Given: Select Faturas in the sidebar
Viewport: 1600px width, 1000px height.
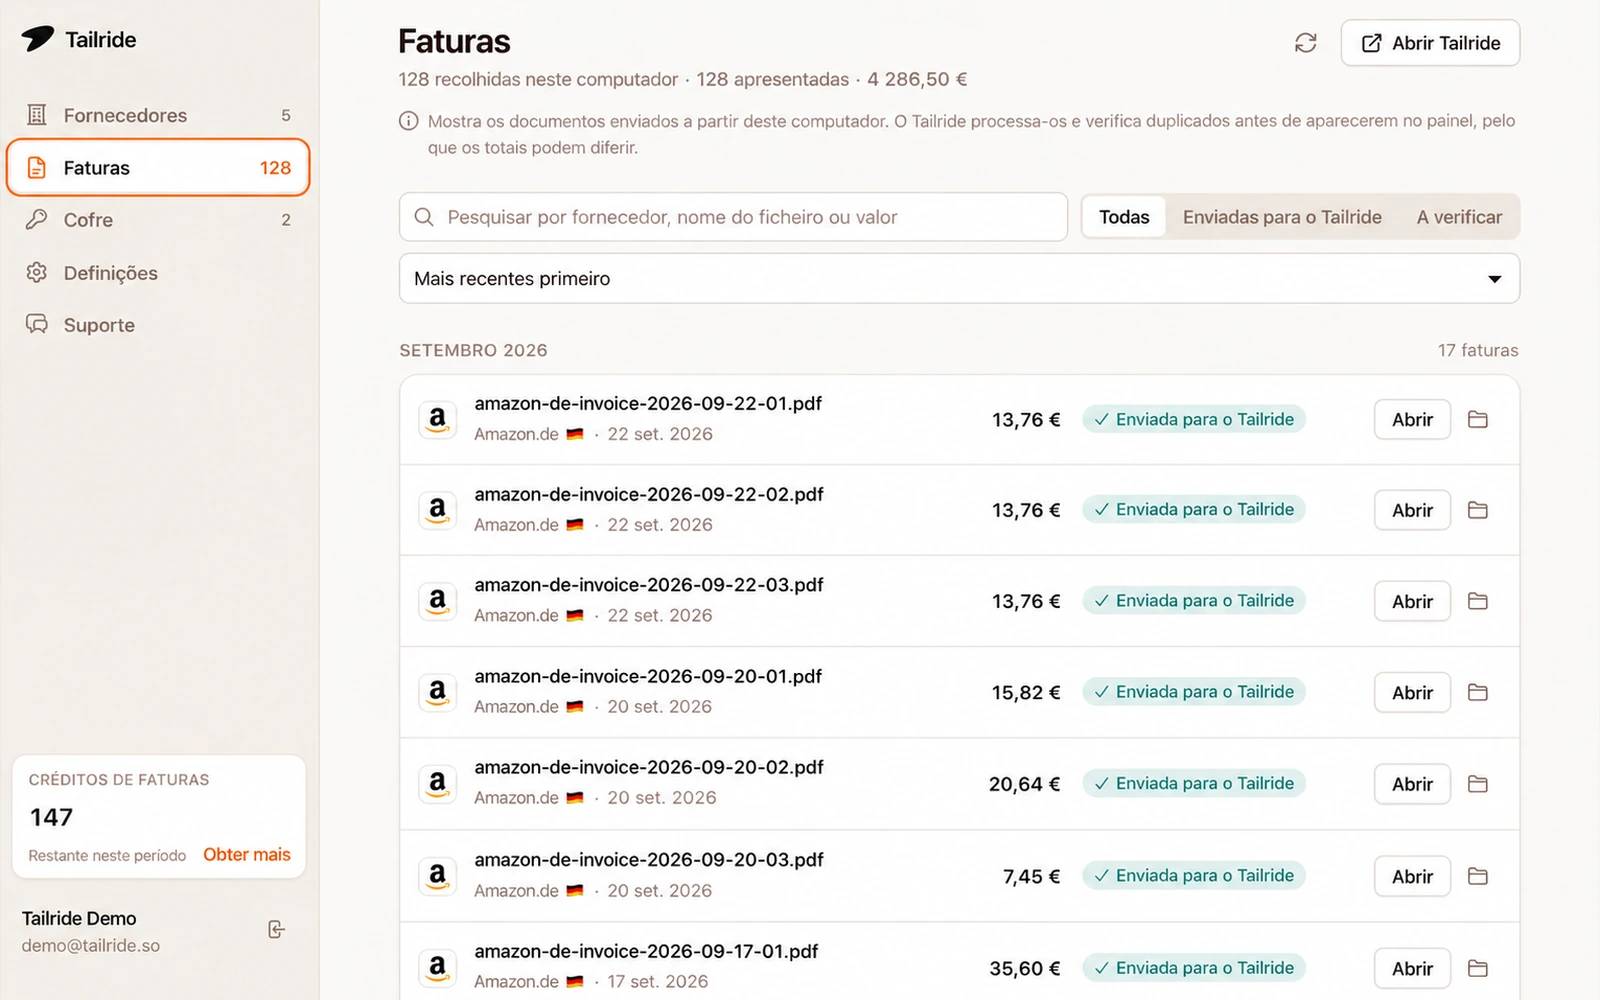Looking at the screenshot, I should [158, 168].
